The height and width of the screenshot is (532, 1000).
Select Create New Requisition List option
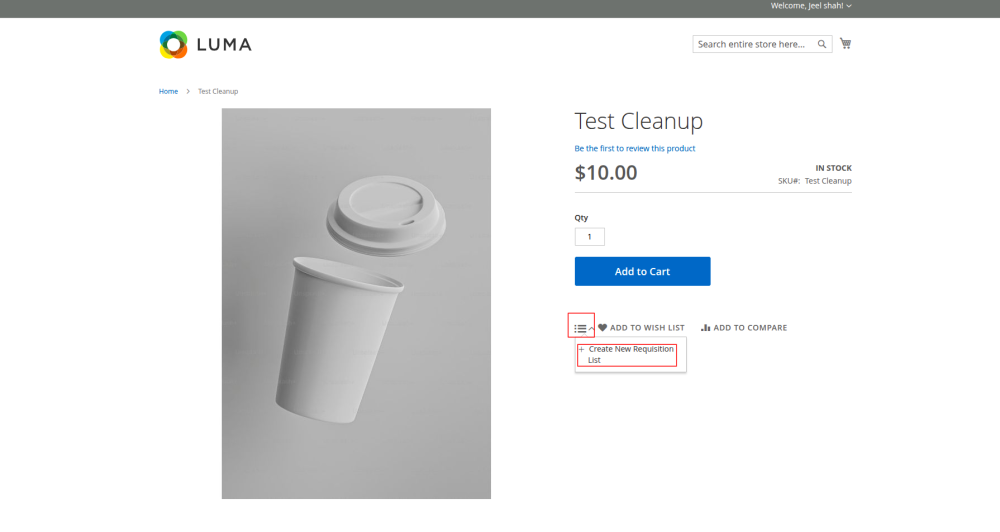tap(630, 354)
